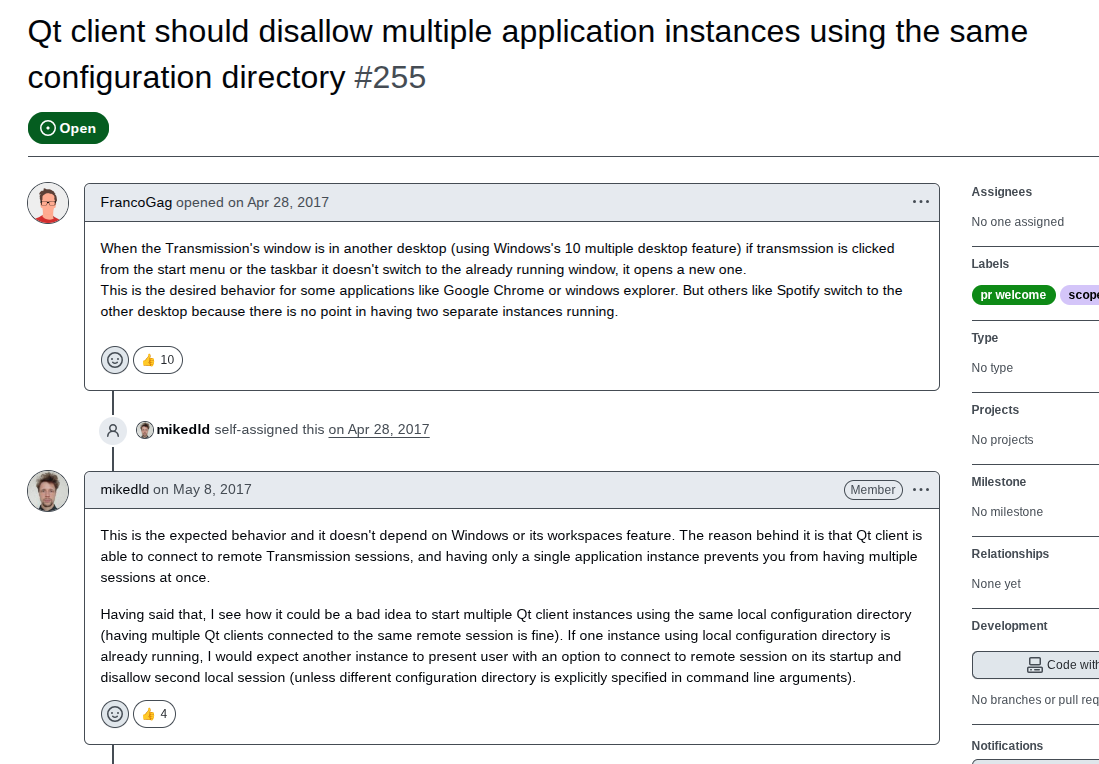This screenshot has width=1099, height=764.
Task: Toggle the thumbs up reaction with 4
Action: [x=154, y=714]
